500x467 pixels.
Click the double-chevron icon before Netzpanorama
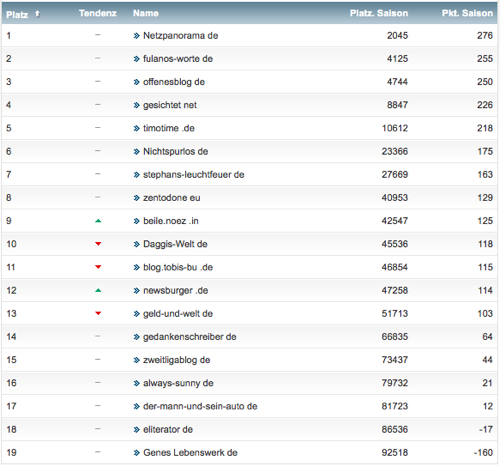pyautogui.click(x=136, y=36)
